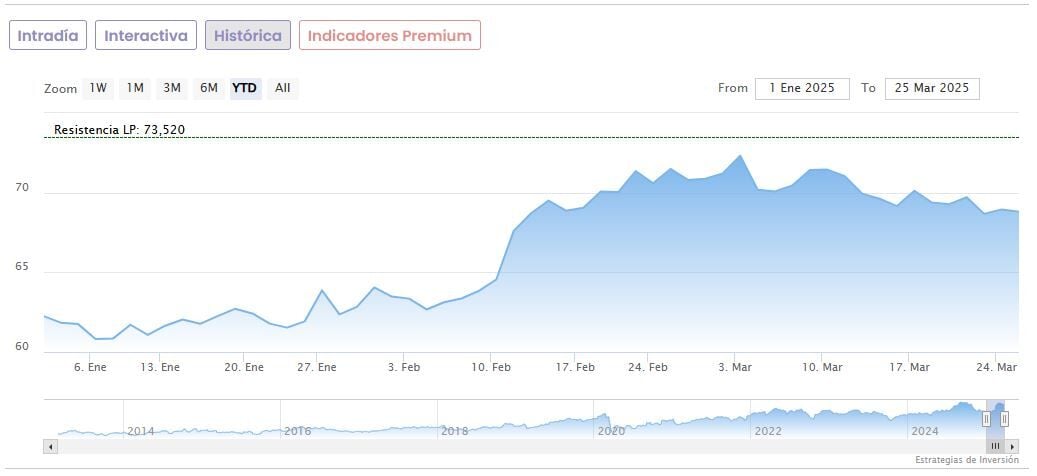The image size is (1037, 476).
Task: Click the From date field
Action: pyautogui.click(x=802, y=88)
